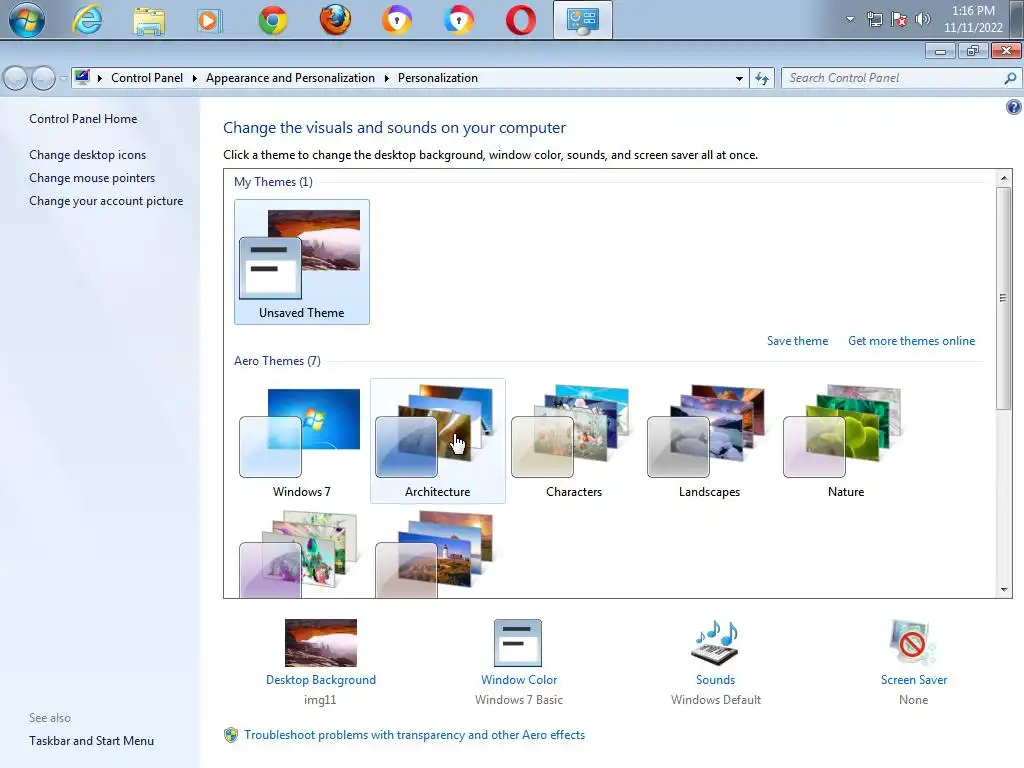Click theme list scroll-up arrow
Screen dimensions: 1024x768
coord(1004,178)
